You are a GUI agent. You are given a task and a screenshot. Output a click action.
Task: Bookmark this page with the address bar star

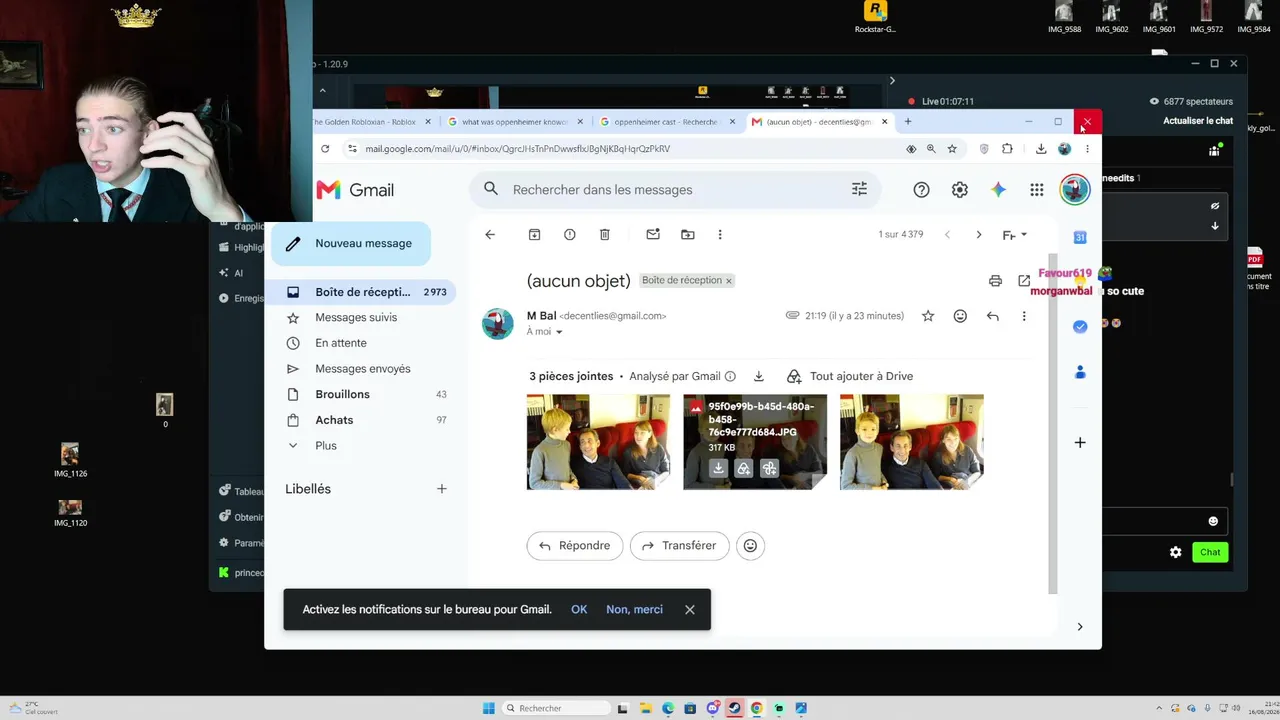(x=952, y=149)
